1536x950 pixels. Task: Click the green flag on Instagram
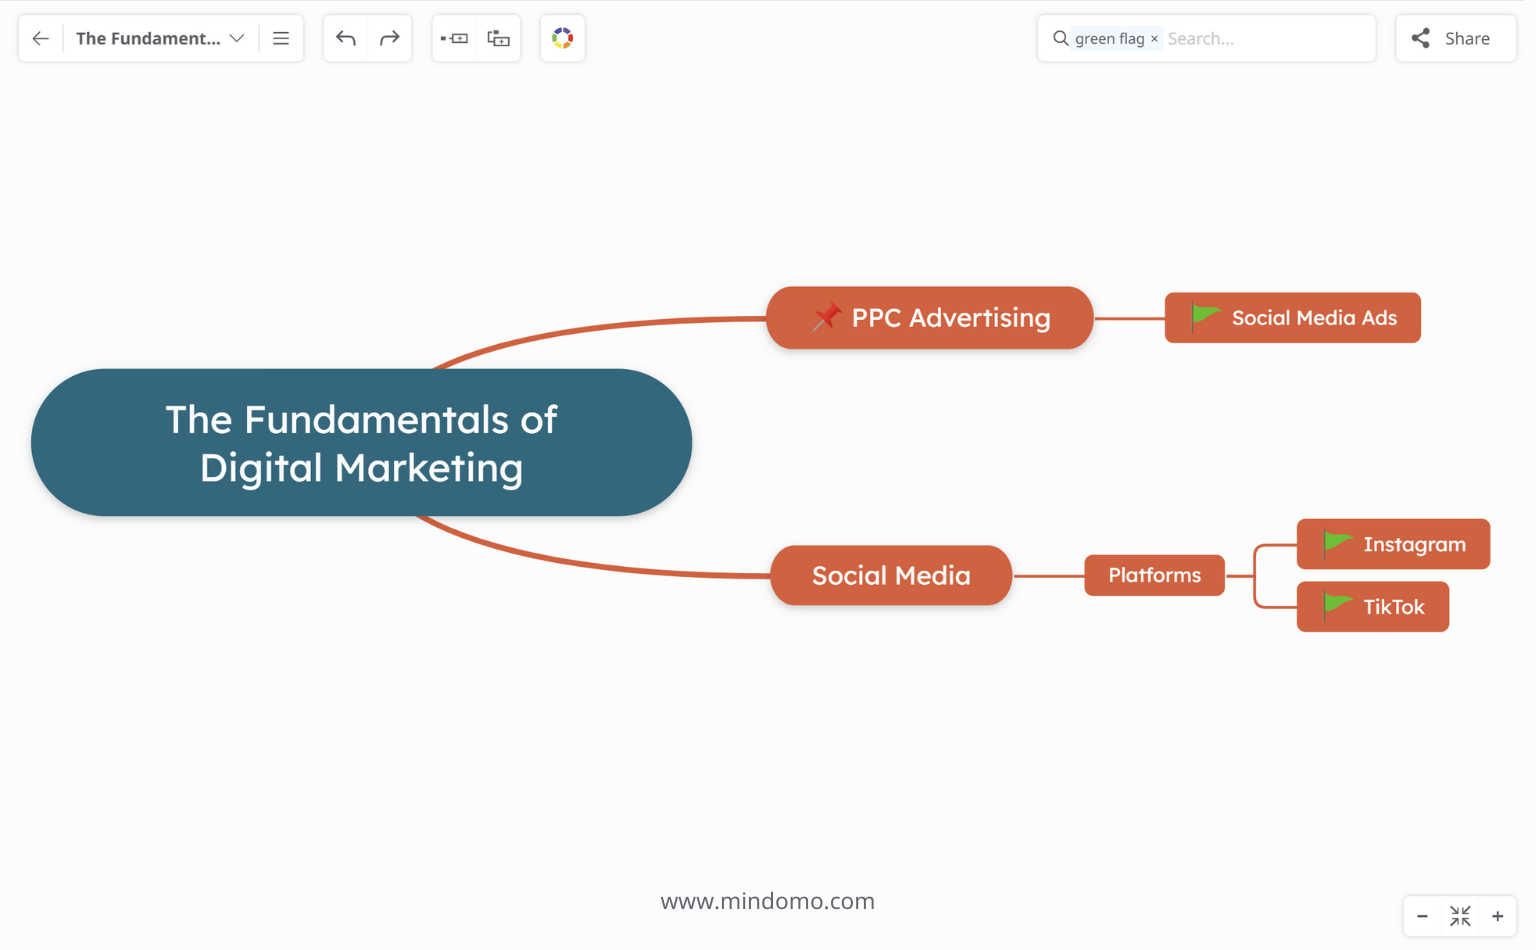1337,544
